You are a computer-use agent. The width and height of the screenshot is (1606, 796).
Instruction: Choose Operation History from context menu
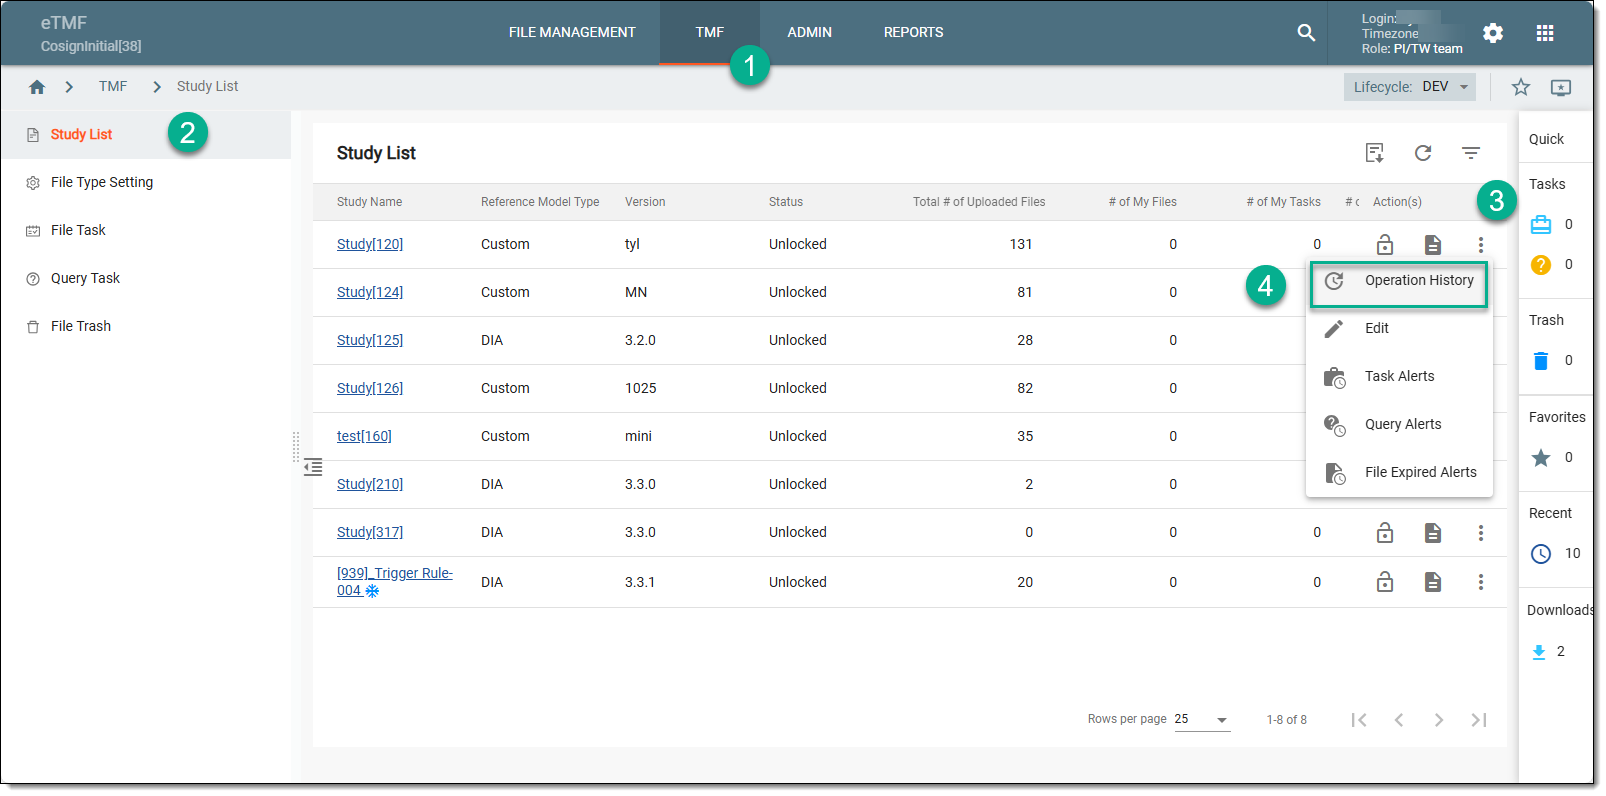coord(1399,281)
